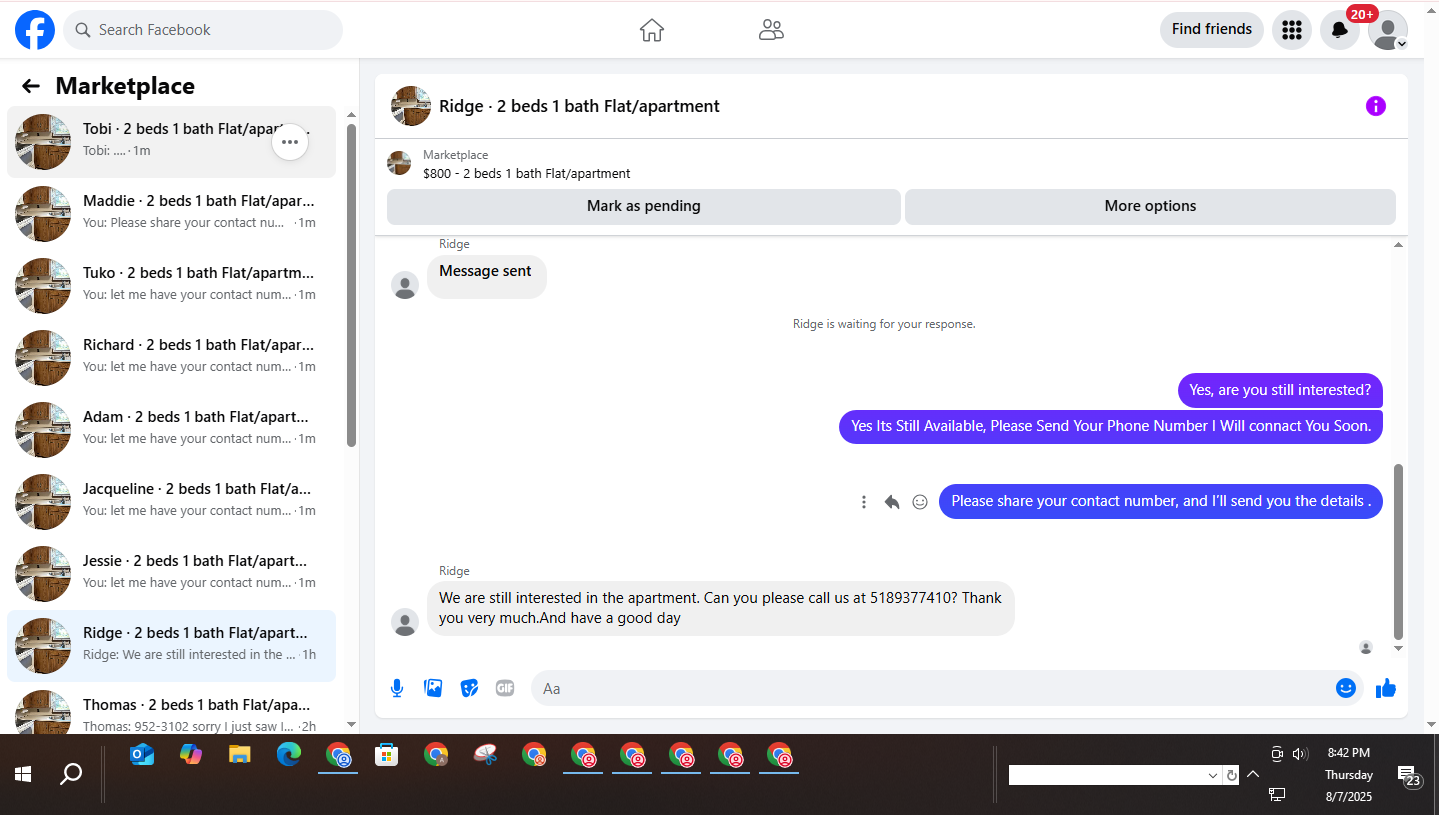1439x815 pixels.
Task: Open the Facebook menu grid icon
Action: tap(1292, 30)
